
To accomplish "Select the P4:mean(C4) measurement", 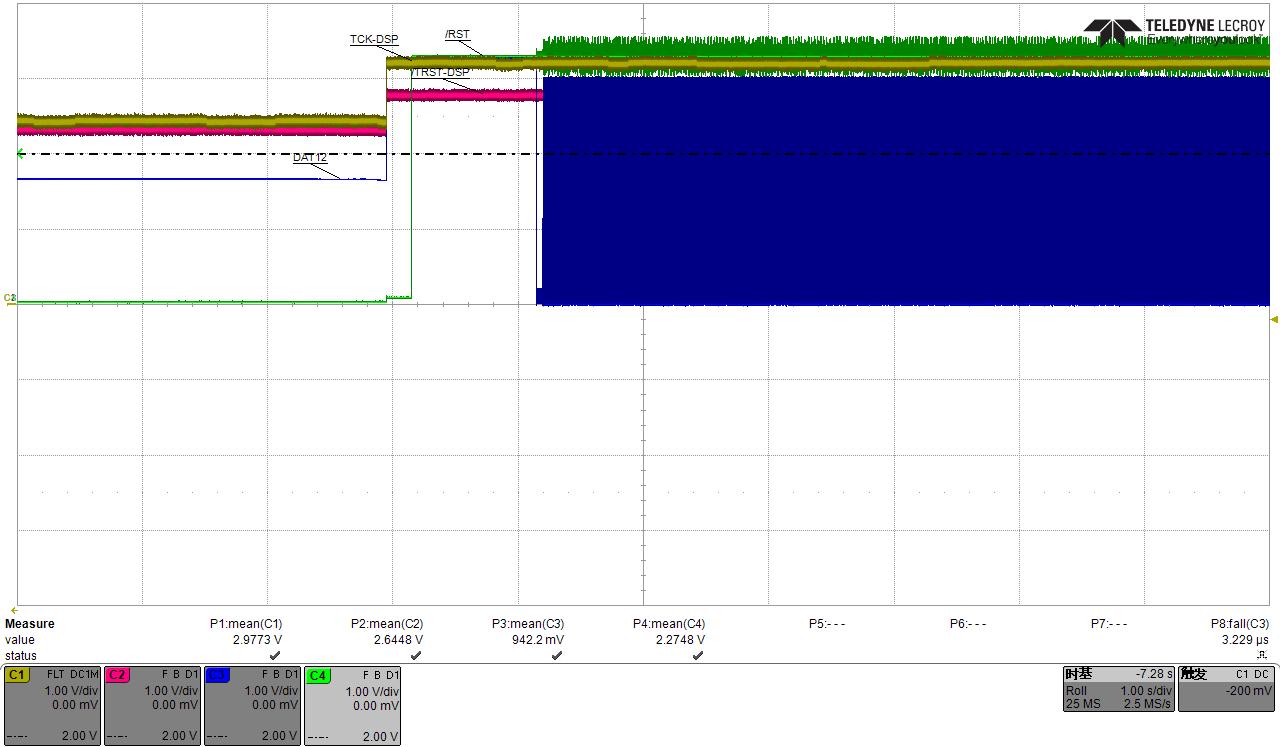I will (669, 624).
